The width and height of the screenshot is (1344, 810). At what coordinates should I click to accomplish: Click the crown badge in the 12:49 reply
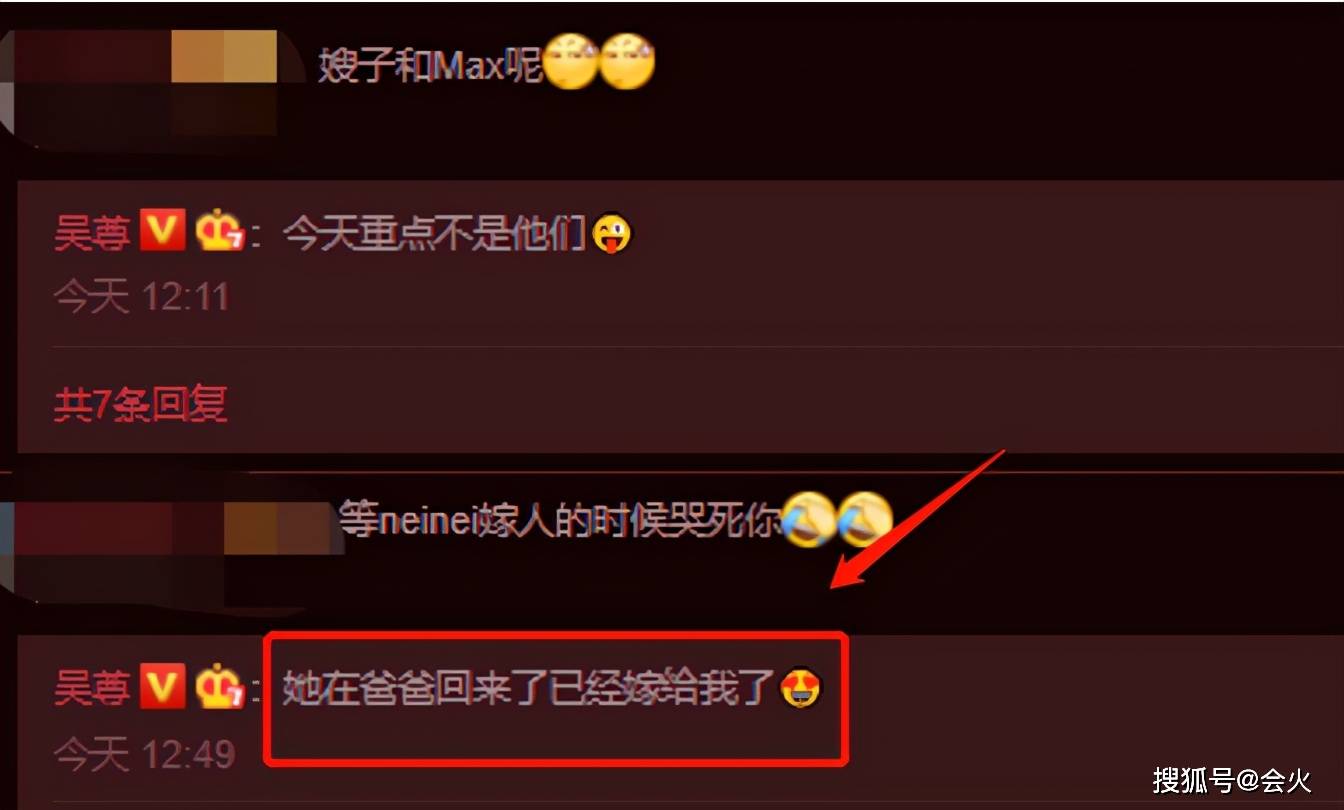tap(220, 688)
